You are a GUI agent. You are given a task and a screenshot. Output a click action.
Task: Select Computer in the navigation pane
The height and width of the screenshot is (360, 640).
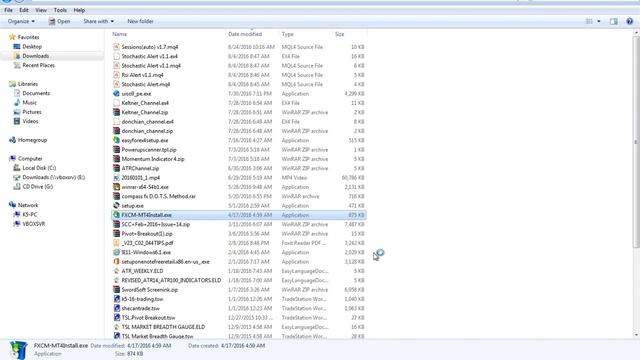(30, 158)
